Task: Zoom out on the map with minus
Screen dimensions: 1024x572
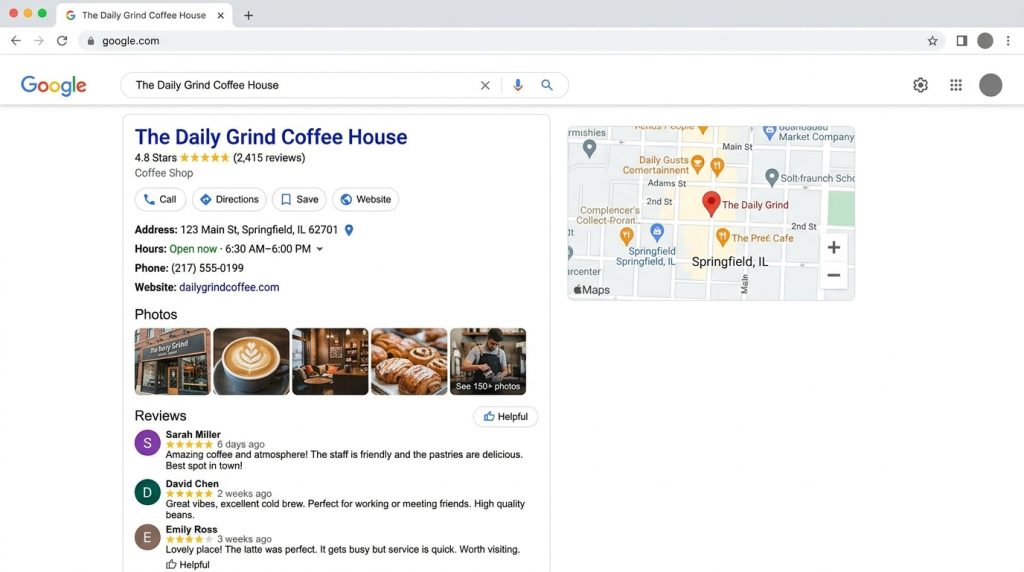Action: [x=834, y=275]
